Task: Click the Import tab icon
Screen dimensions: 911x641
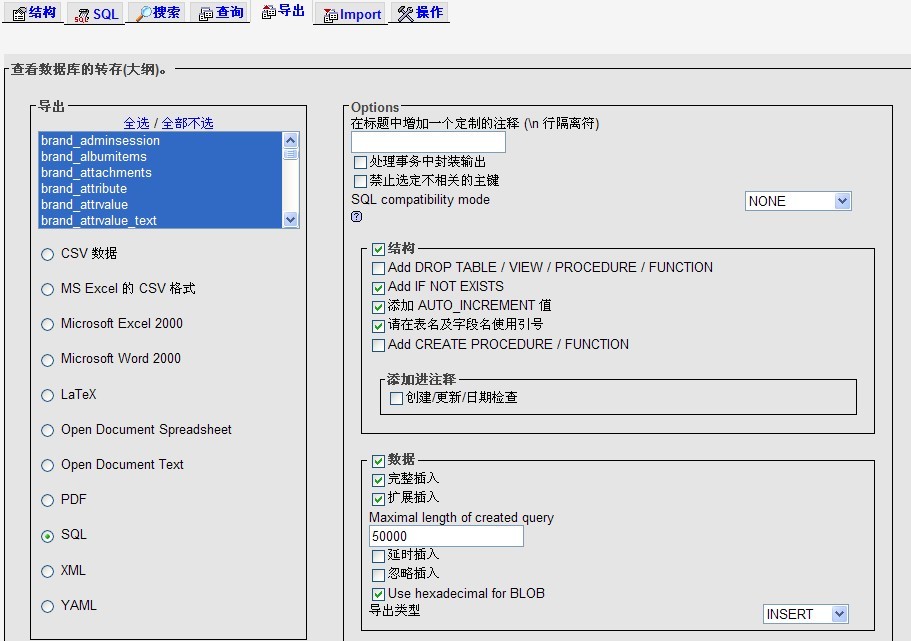Action: coord(331,15)
